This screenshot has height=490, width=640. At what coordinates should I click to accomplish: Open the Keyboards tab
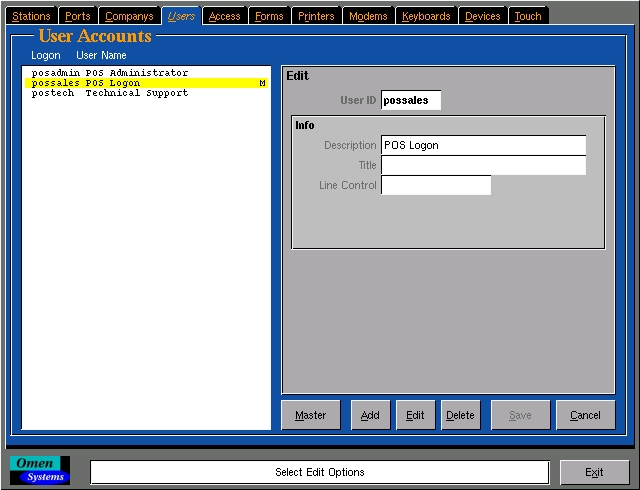426,16
